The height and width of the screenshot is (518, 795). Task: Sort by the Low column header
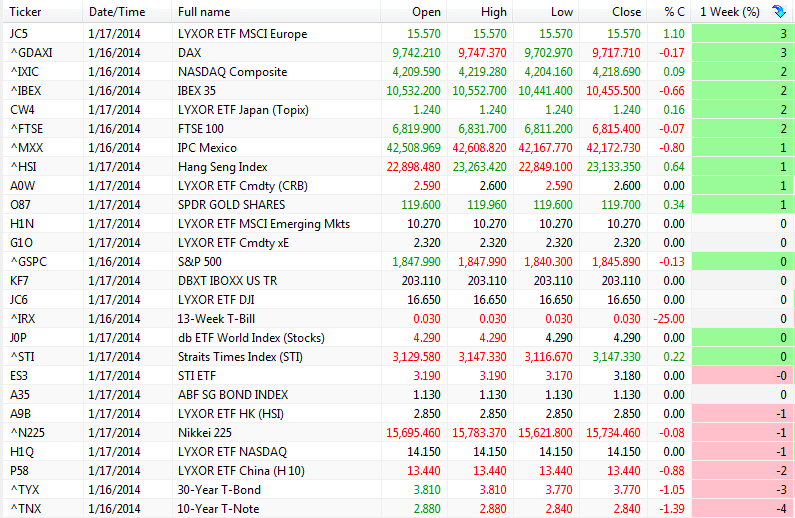click(562, 11)
